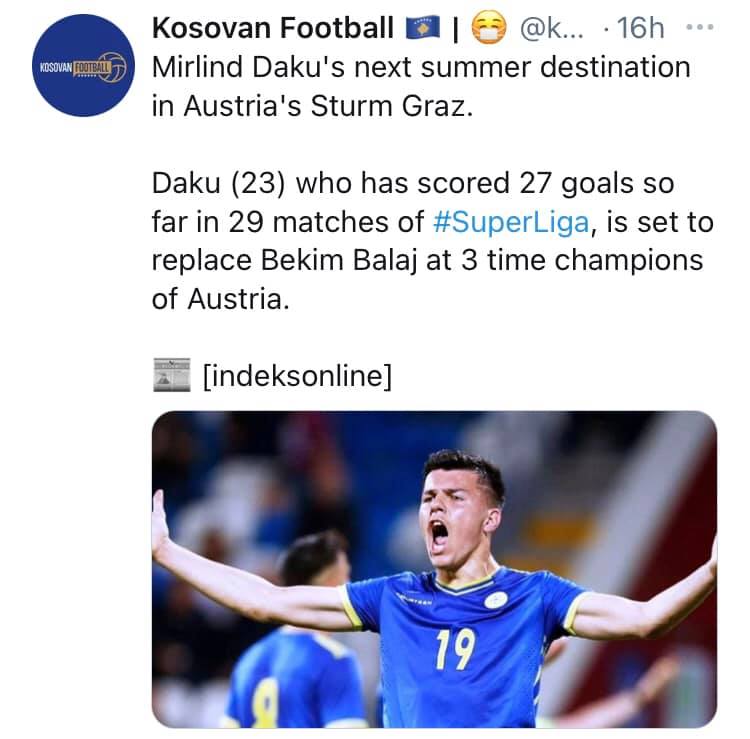Click the newspaper emoji before indeksonline
Screen dimensions: 750x739
pos(172,375)
